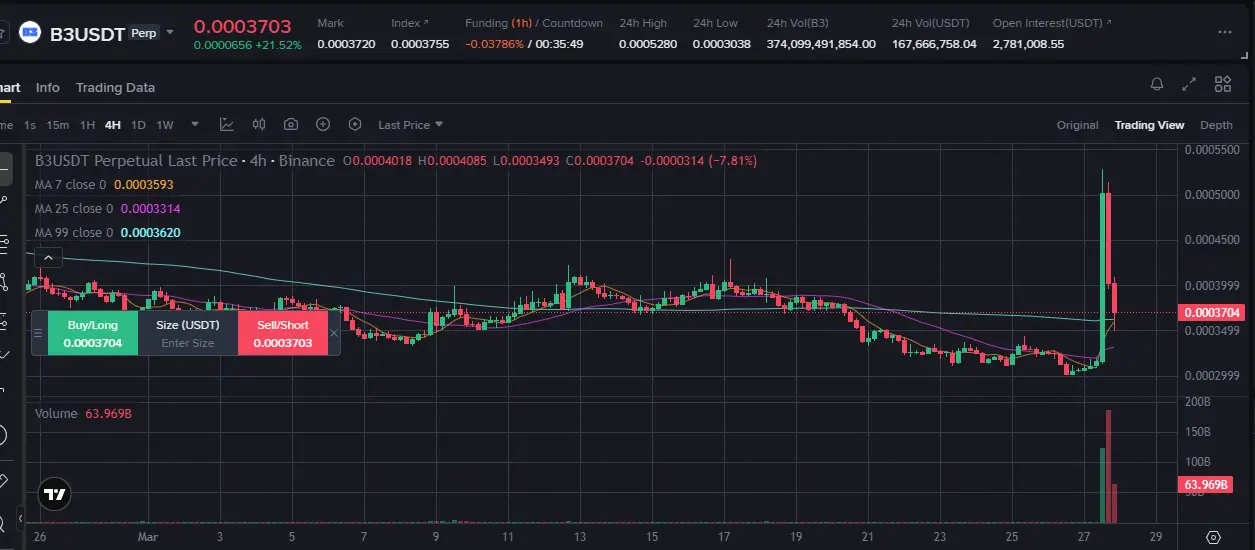Expand the more intervals dropdown arrow
1255x550 pixels.
tap(195, 125)
